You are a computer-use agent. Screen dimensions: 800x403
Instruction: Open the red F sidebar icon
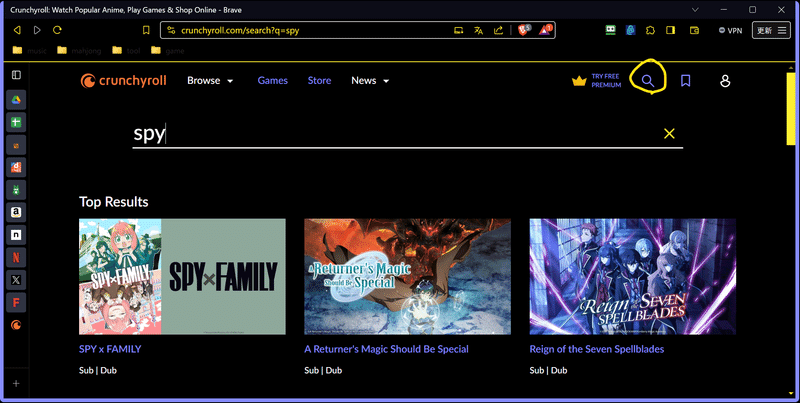(x=16, y=303)
